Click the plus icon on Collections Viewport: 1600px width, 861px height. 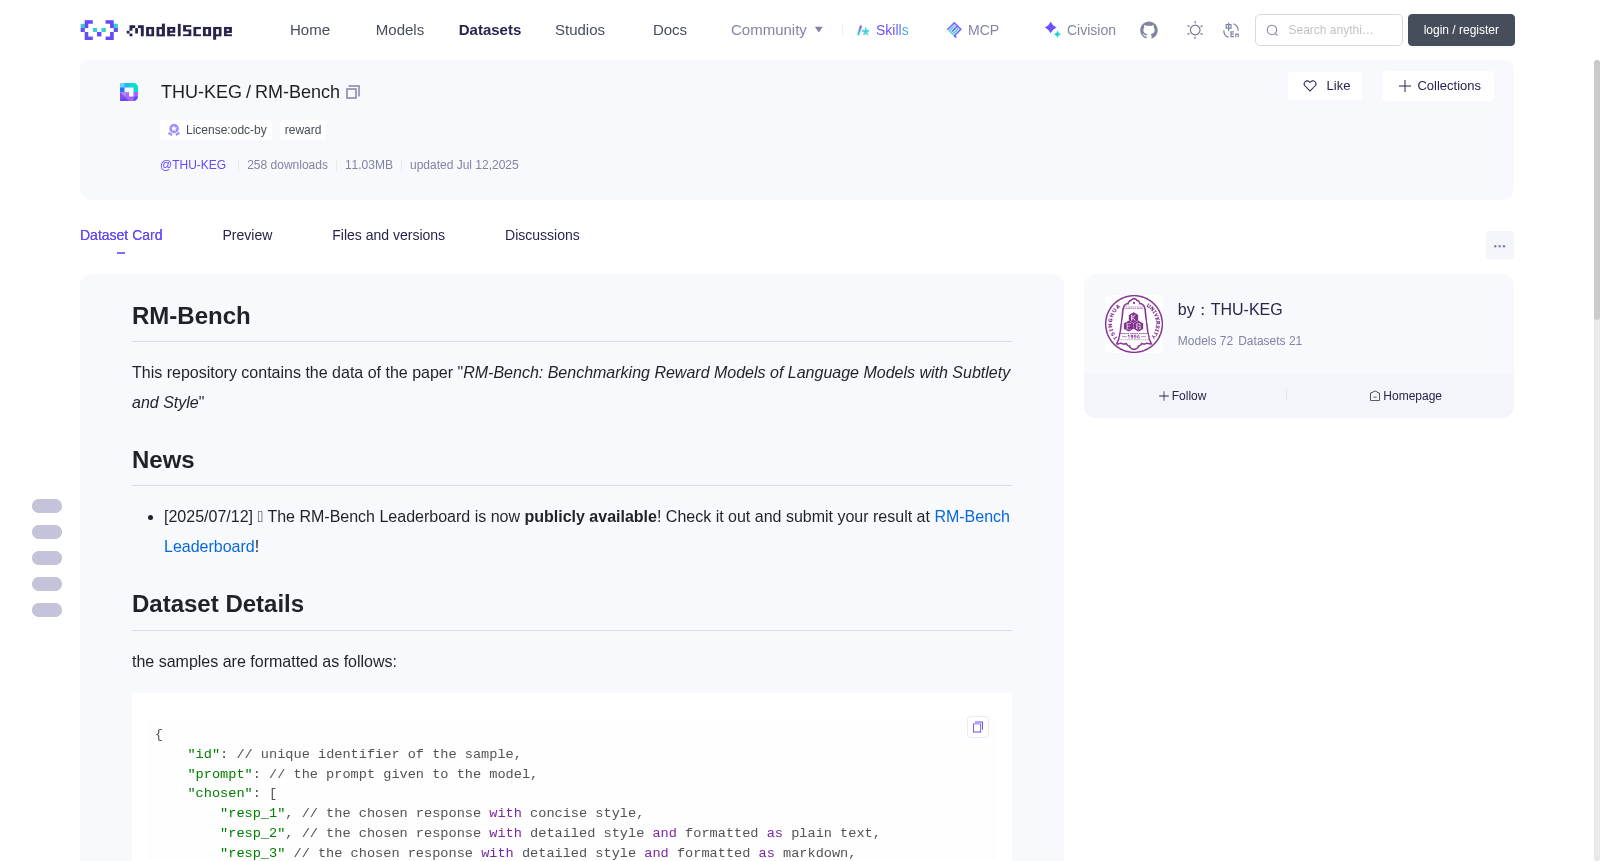pyautogui.click(x=1405, y=86)
